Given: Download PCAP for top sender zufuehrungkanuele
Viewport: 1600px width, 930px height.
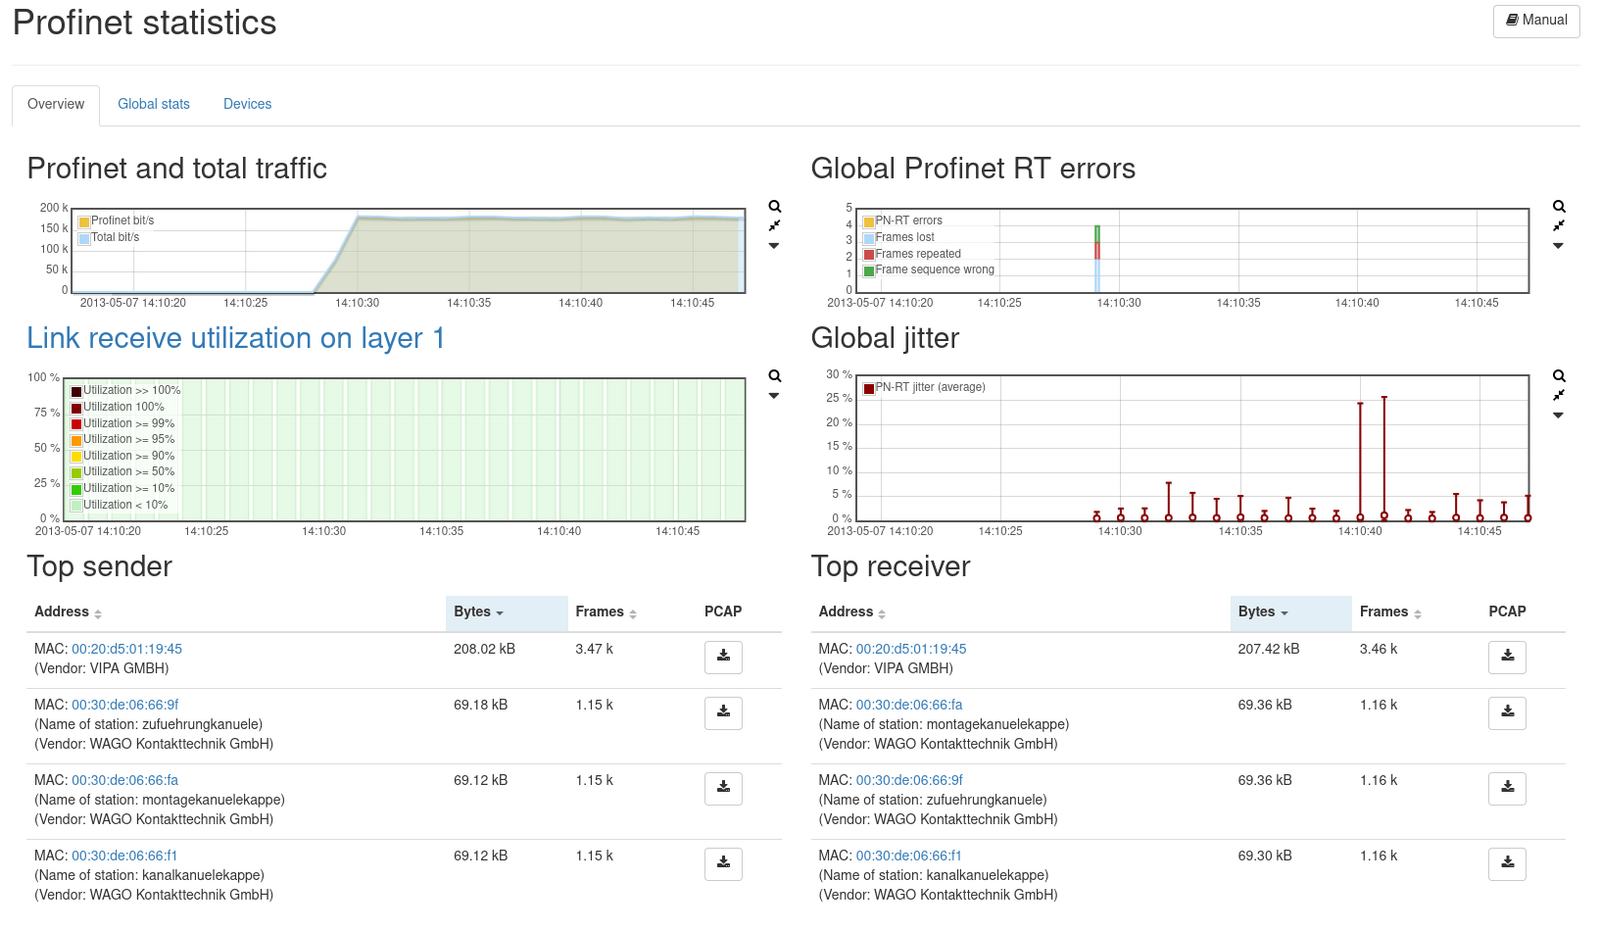Looking at the screenshot, I should pyautogui.click(x=723, y=713).
